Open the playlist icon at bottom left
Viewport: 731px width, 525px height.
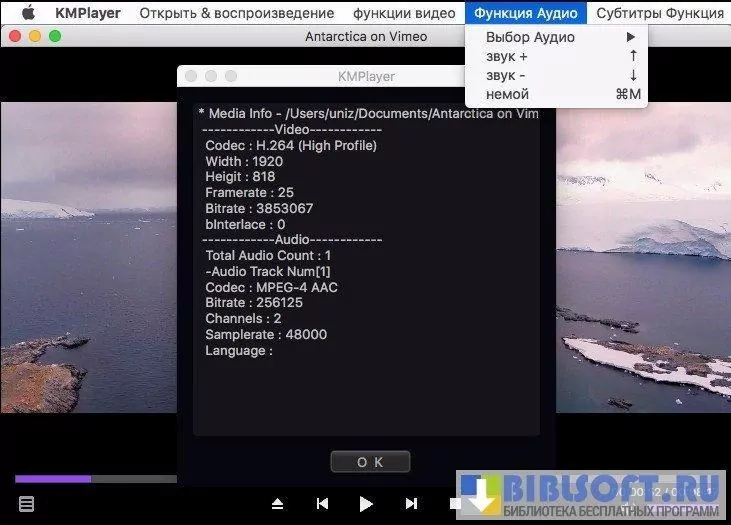click(x=27, y=504)
